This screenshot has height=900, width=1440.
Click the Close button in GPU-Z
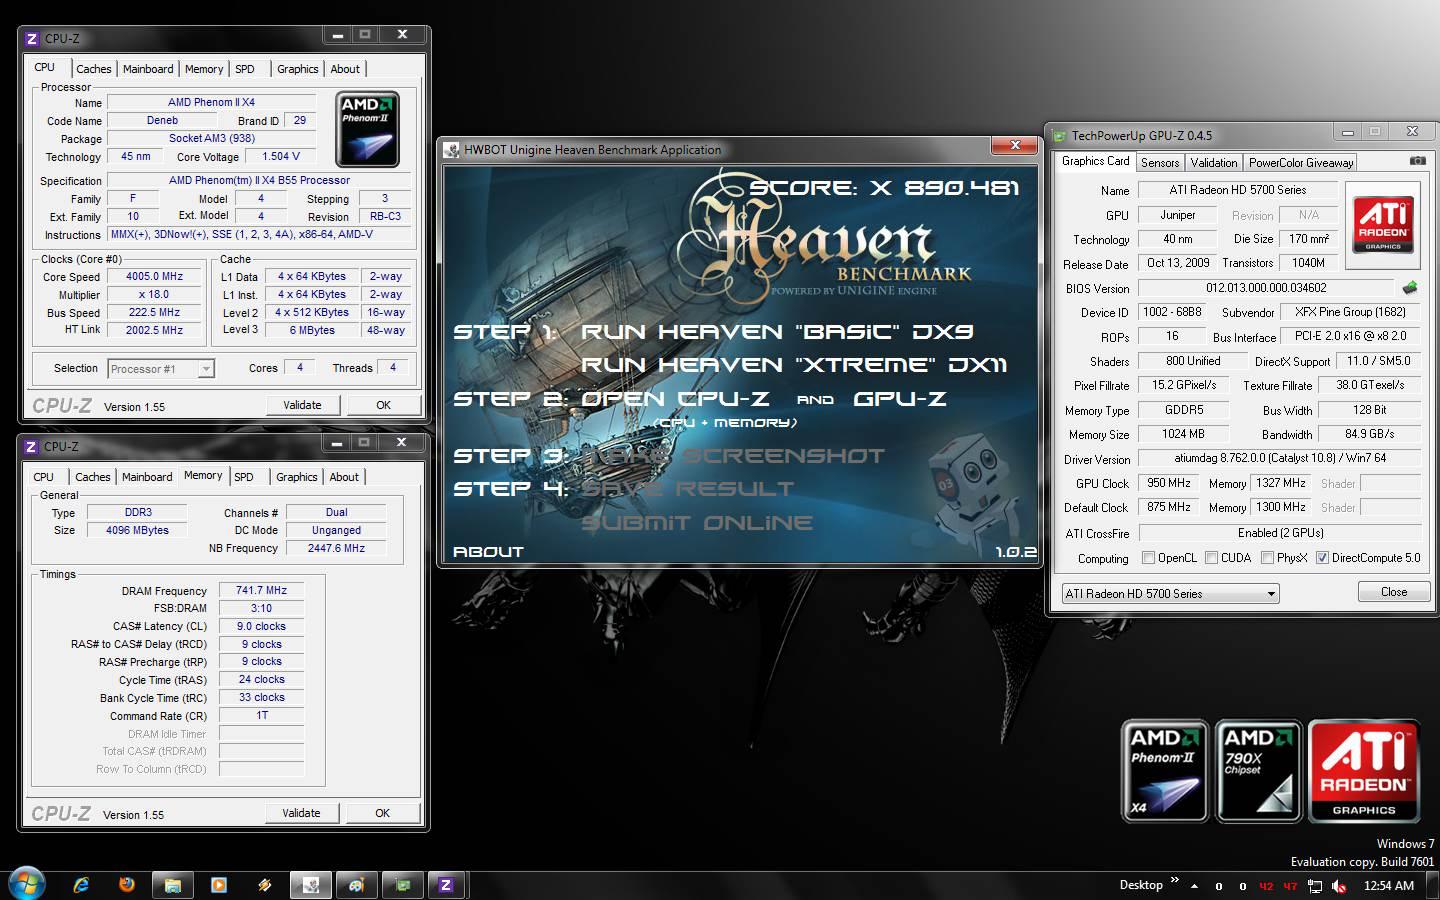click(1394, 592)
